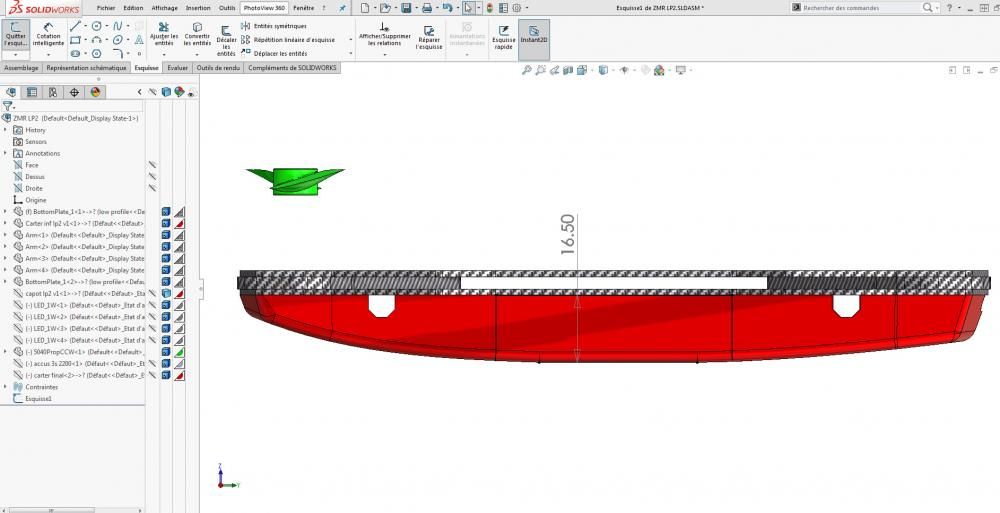
Task: Open the FeatureManager design tree tab
Action: point(11,92)
